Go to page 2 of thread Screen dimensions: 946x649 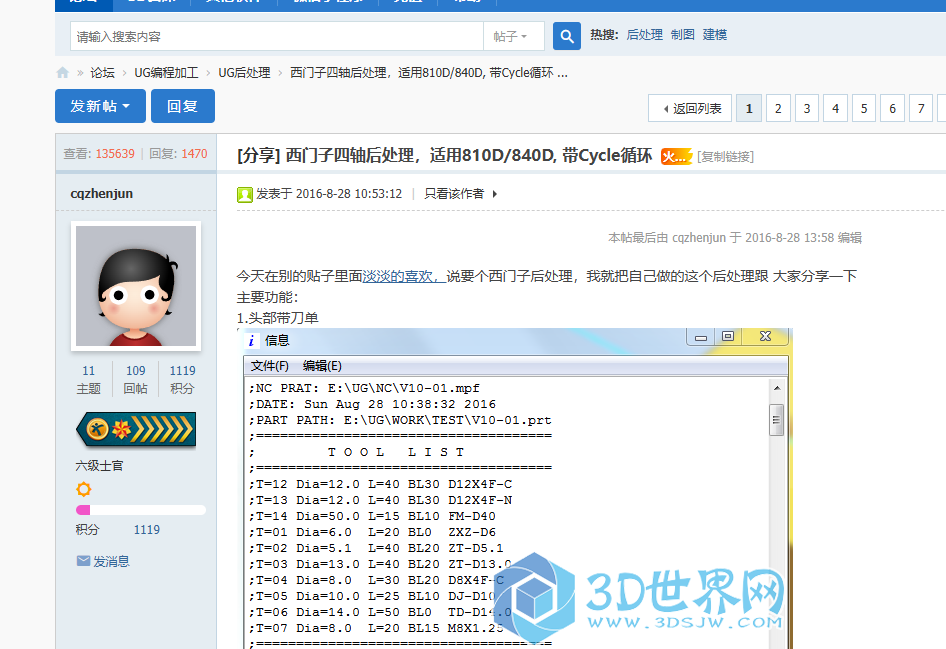778,109
